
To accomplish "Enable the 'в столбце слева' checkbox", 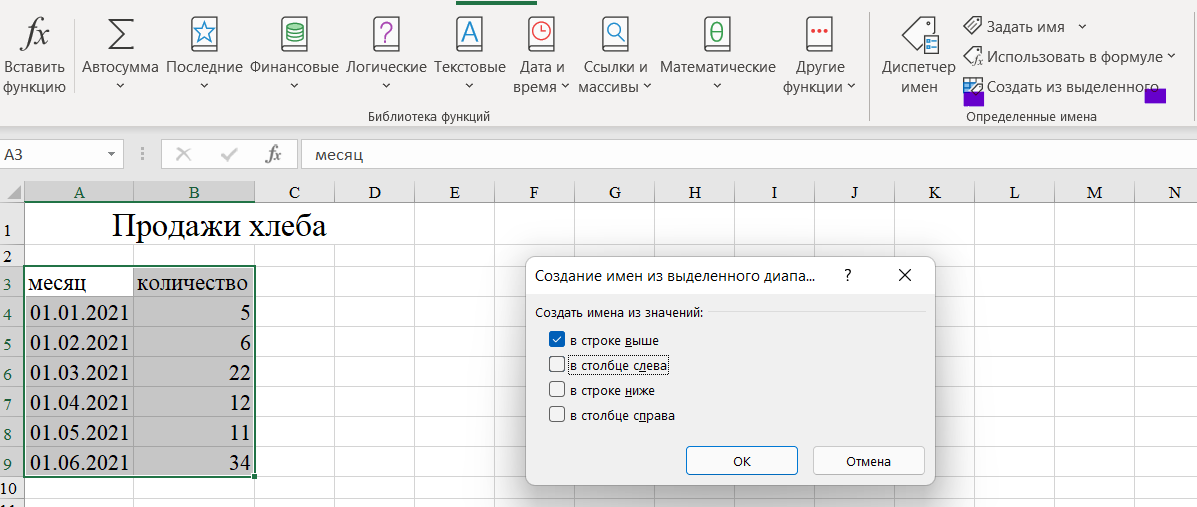I will tap(557, 365).
